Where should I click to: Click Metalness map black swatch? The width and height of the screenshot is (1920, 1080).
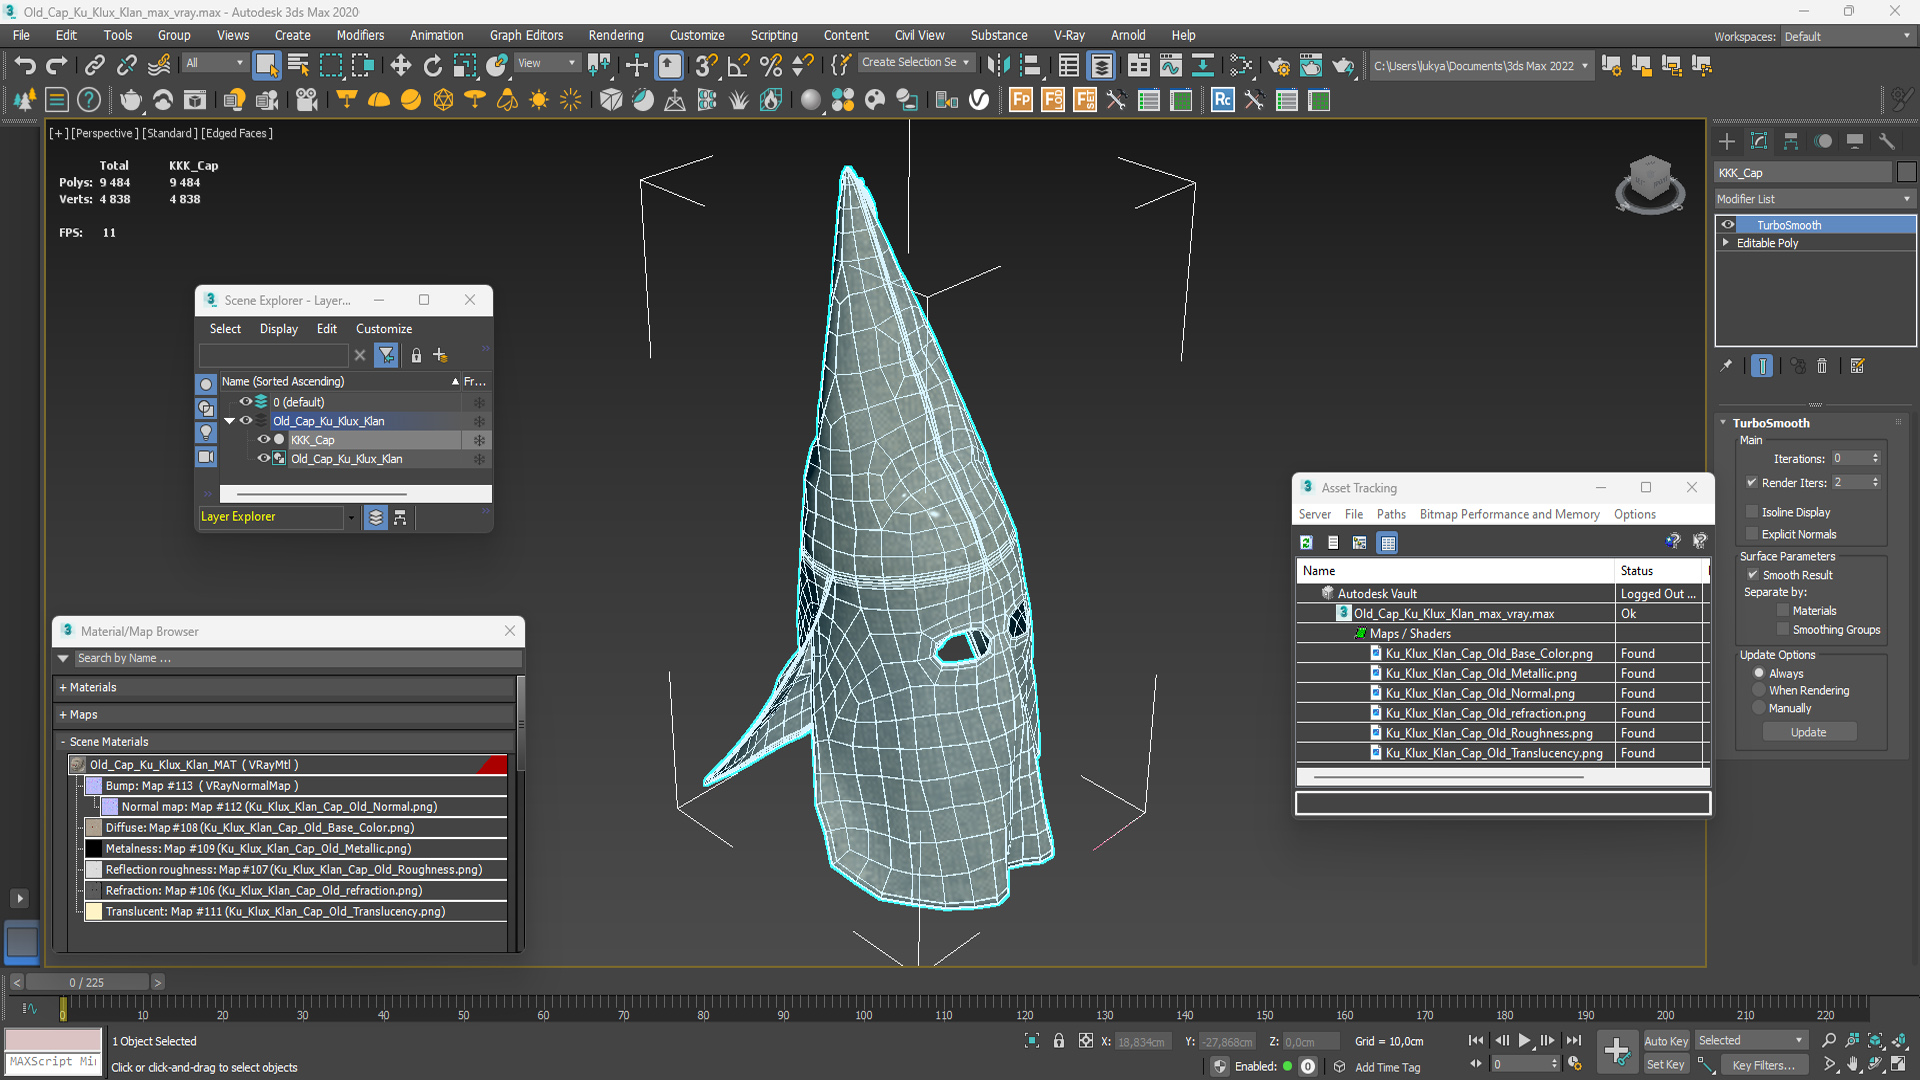coord(94,849)
